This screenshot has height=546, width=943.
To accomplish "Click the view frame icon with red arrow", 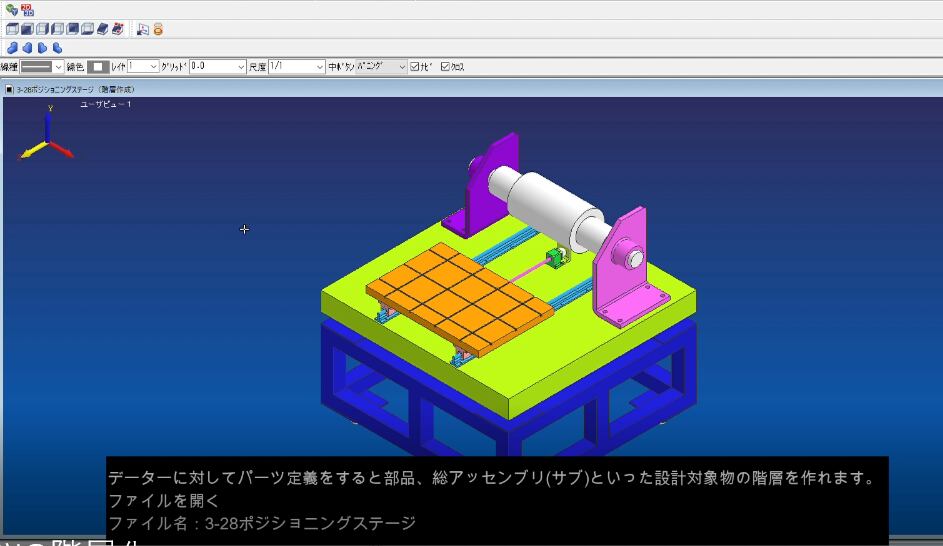I will (143, 29).
